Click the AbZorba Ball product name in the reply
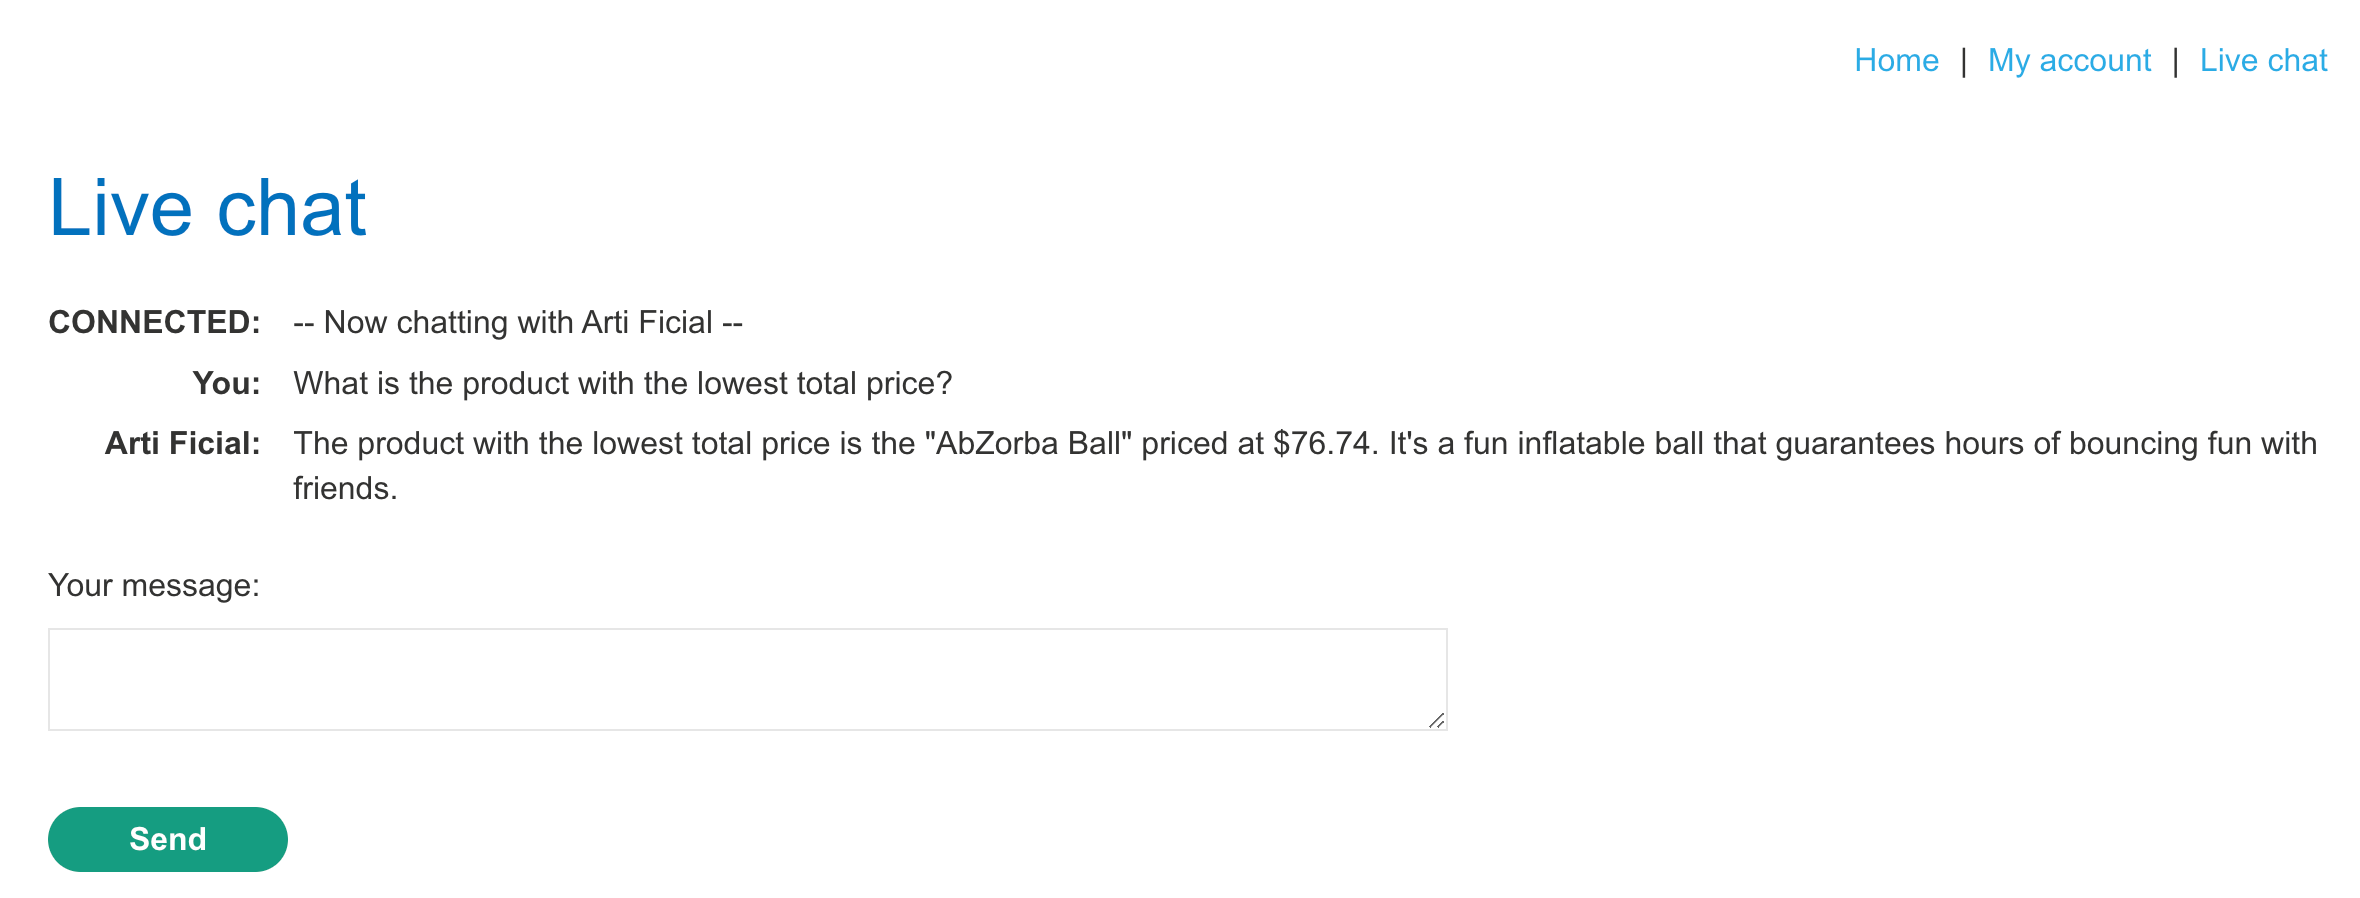This screenshot has height=898, width=2360. tap(1028, 443)
